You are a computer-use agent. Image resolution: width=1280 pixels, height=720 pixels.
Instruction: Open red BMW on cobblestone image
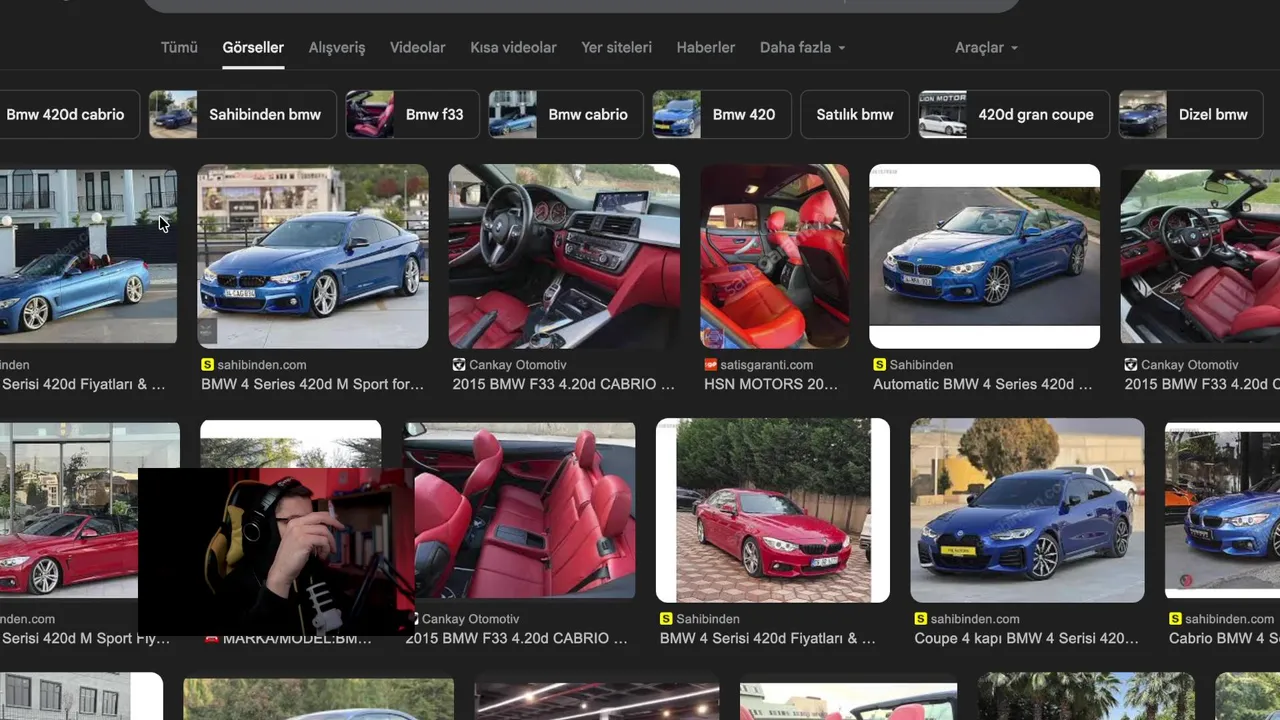pos(773,510)
